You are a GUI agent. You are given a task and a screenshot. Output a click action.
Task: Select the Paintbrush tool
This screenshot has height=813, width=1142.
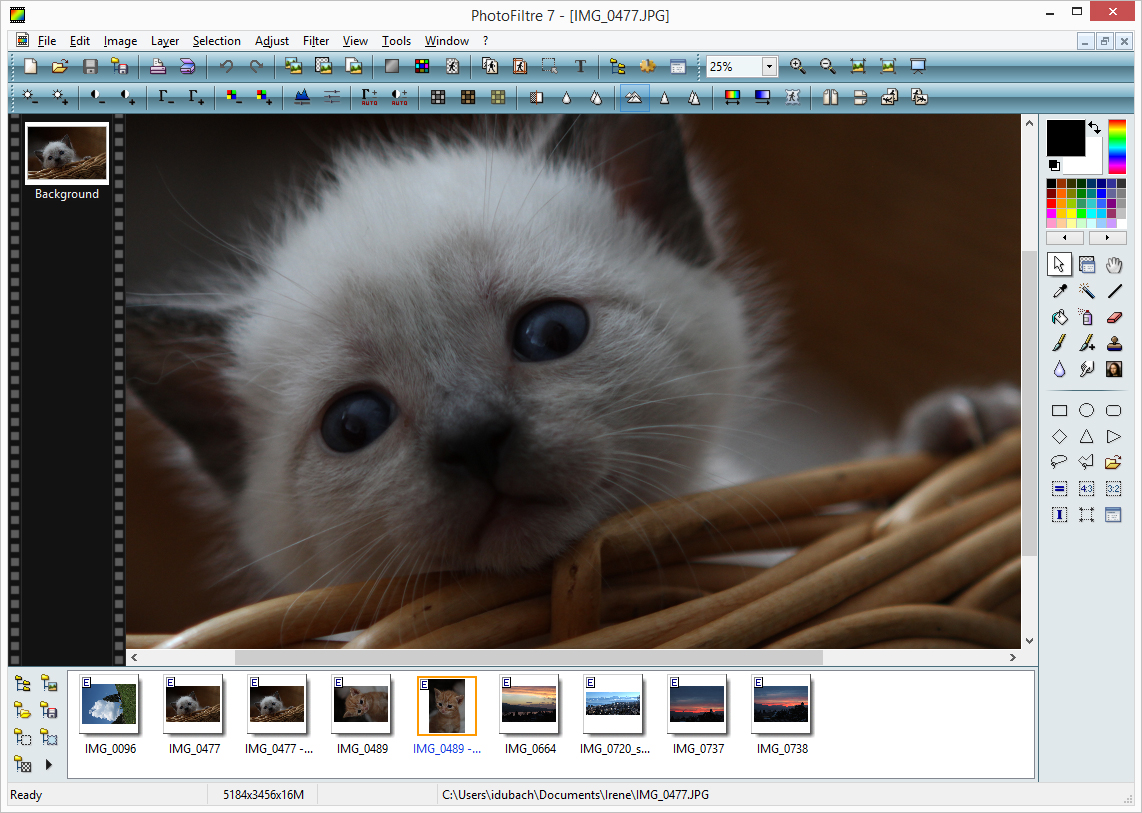[x=1060, y=343]
